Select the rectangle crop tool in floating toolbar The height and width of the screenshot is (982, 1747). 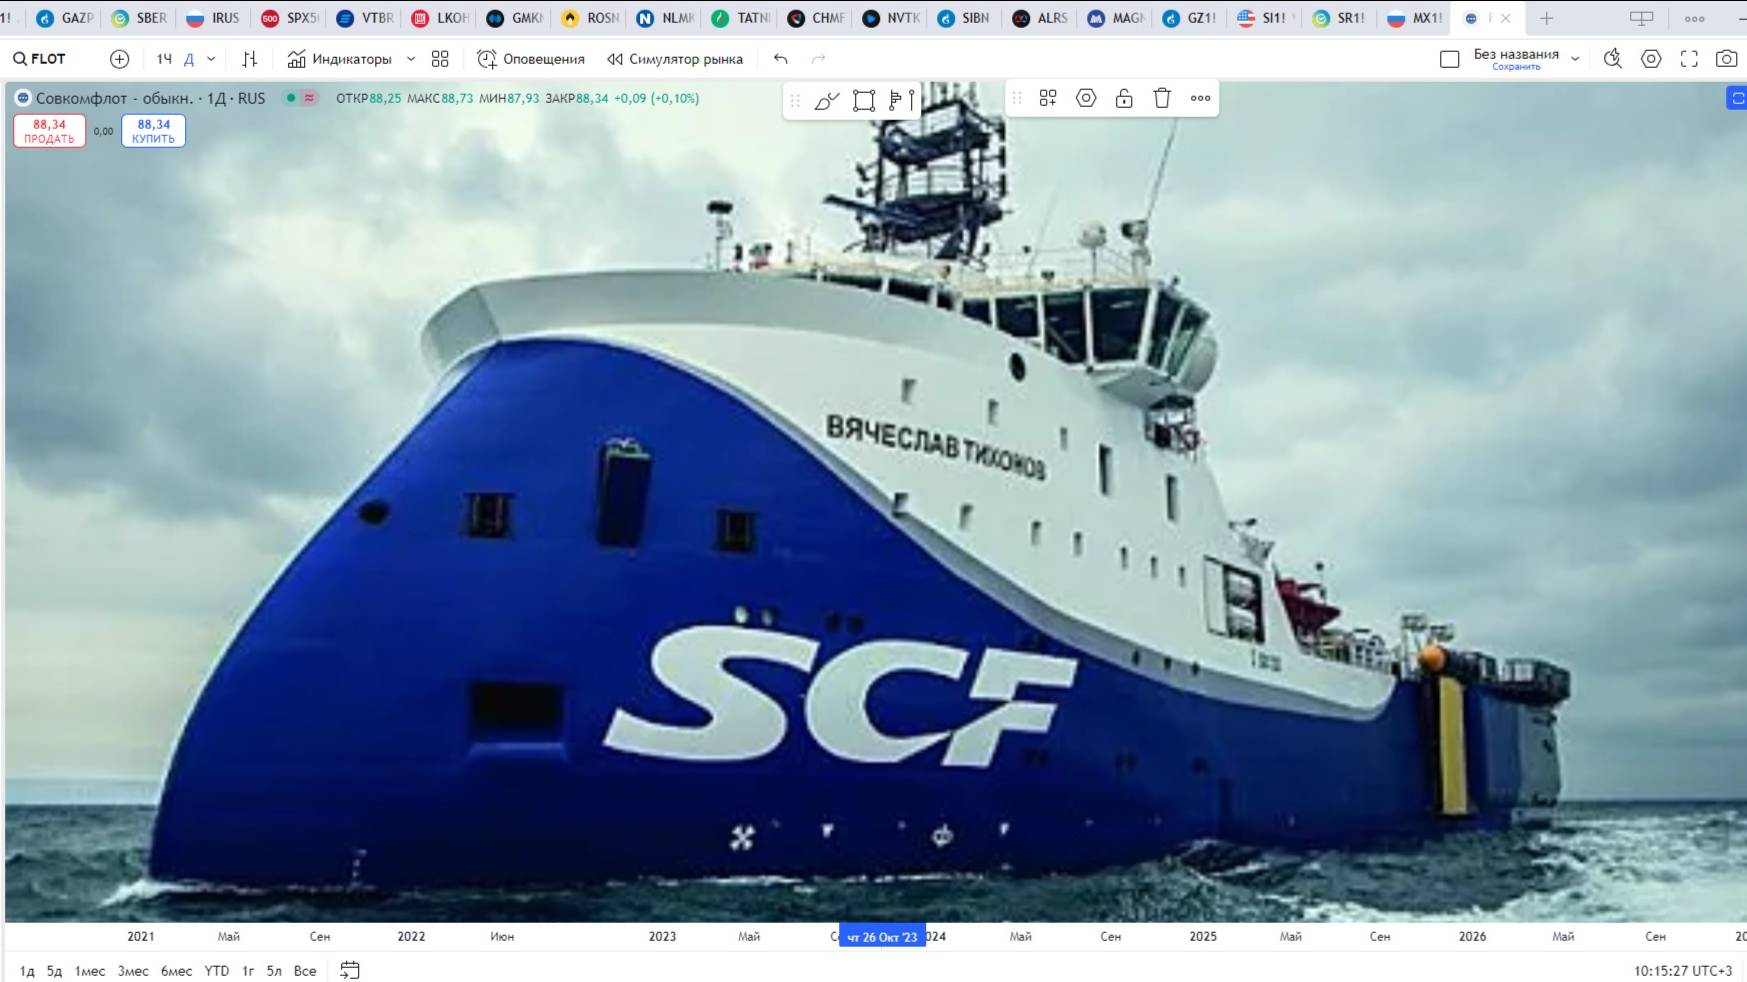coord(864,99)
